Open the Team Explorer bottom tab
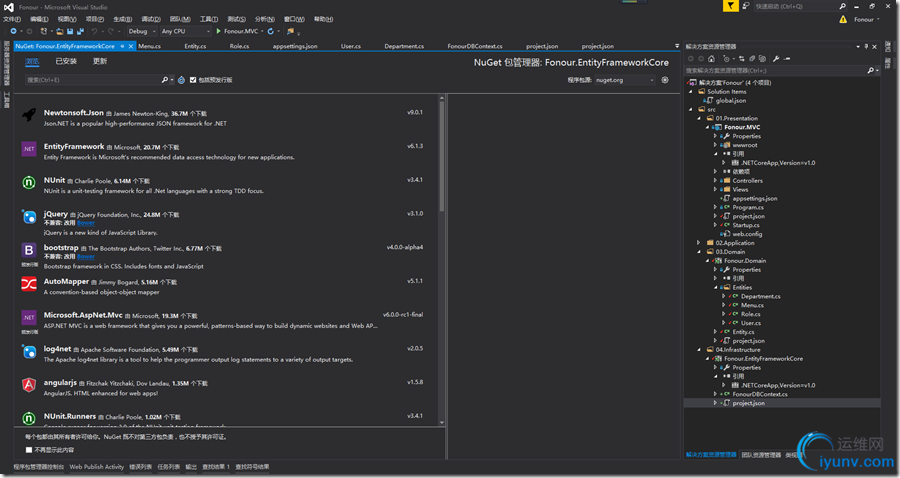The height and width of the screenshot is (478, 900). (x=761, y=454)
